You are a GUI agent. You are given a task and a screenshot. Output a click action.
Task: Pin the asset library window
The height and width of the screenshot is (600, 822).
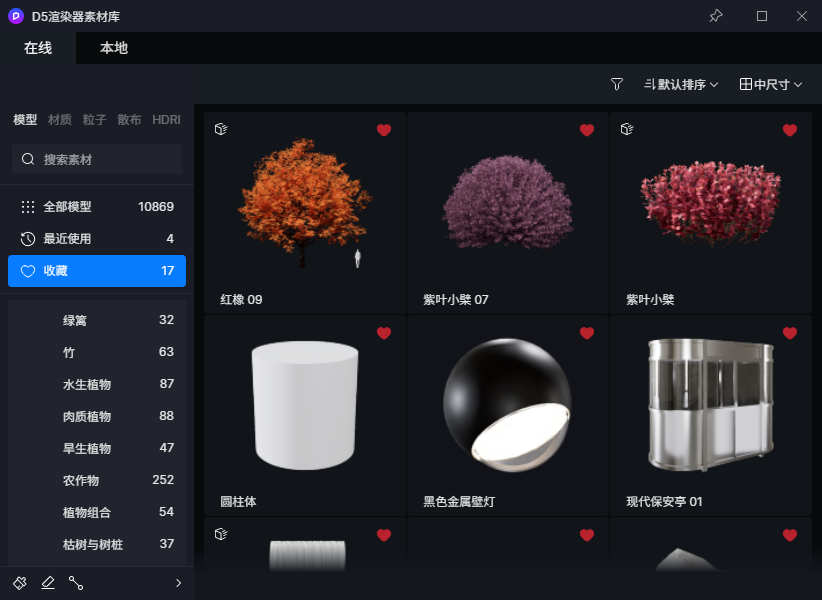point(716,16)
